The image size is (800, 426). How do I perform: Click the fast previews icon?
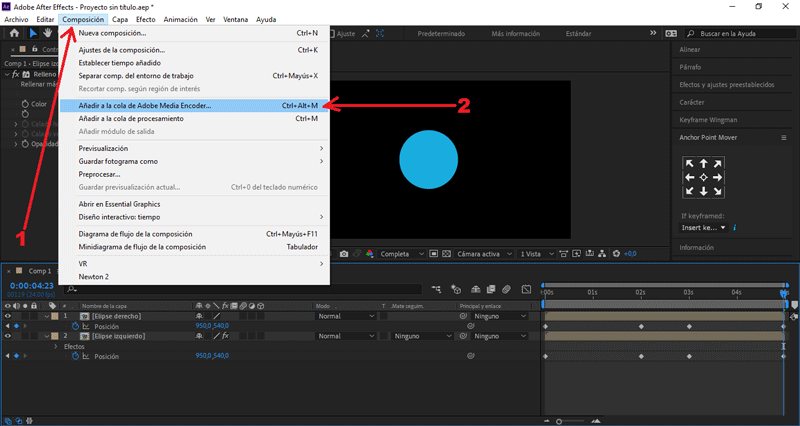[577, 254]
